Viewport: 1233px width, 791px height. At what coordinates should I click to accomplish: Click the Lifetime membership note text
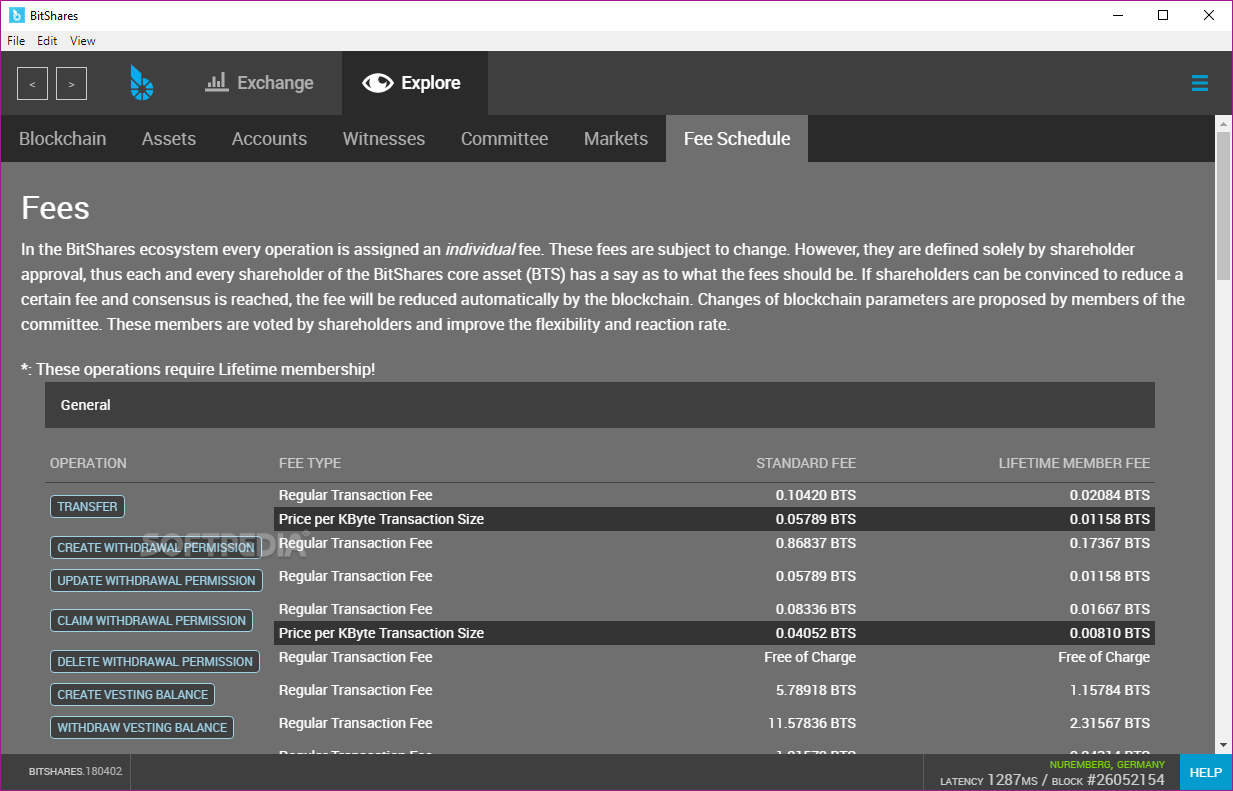coord(198,369)
